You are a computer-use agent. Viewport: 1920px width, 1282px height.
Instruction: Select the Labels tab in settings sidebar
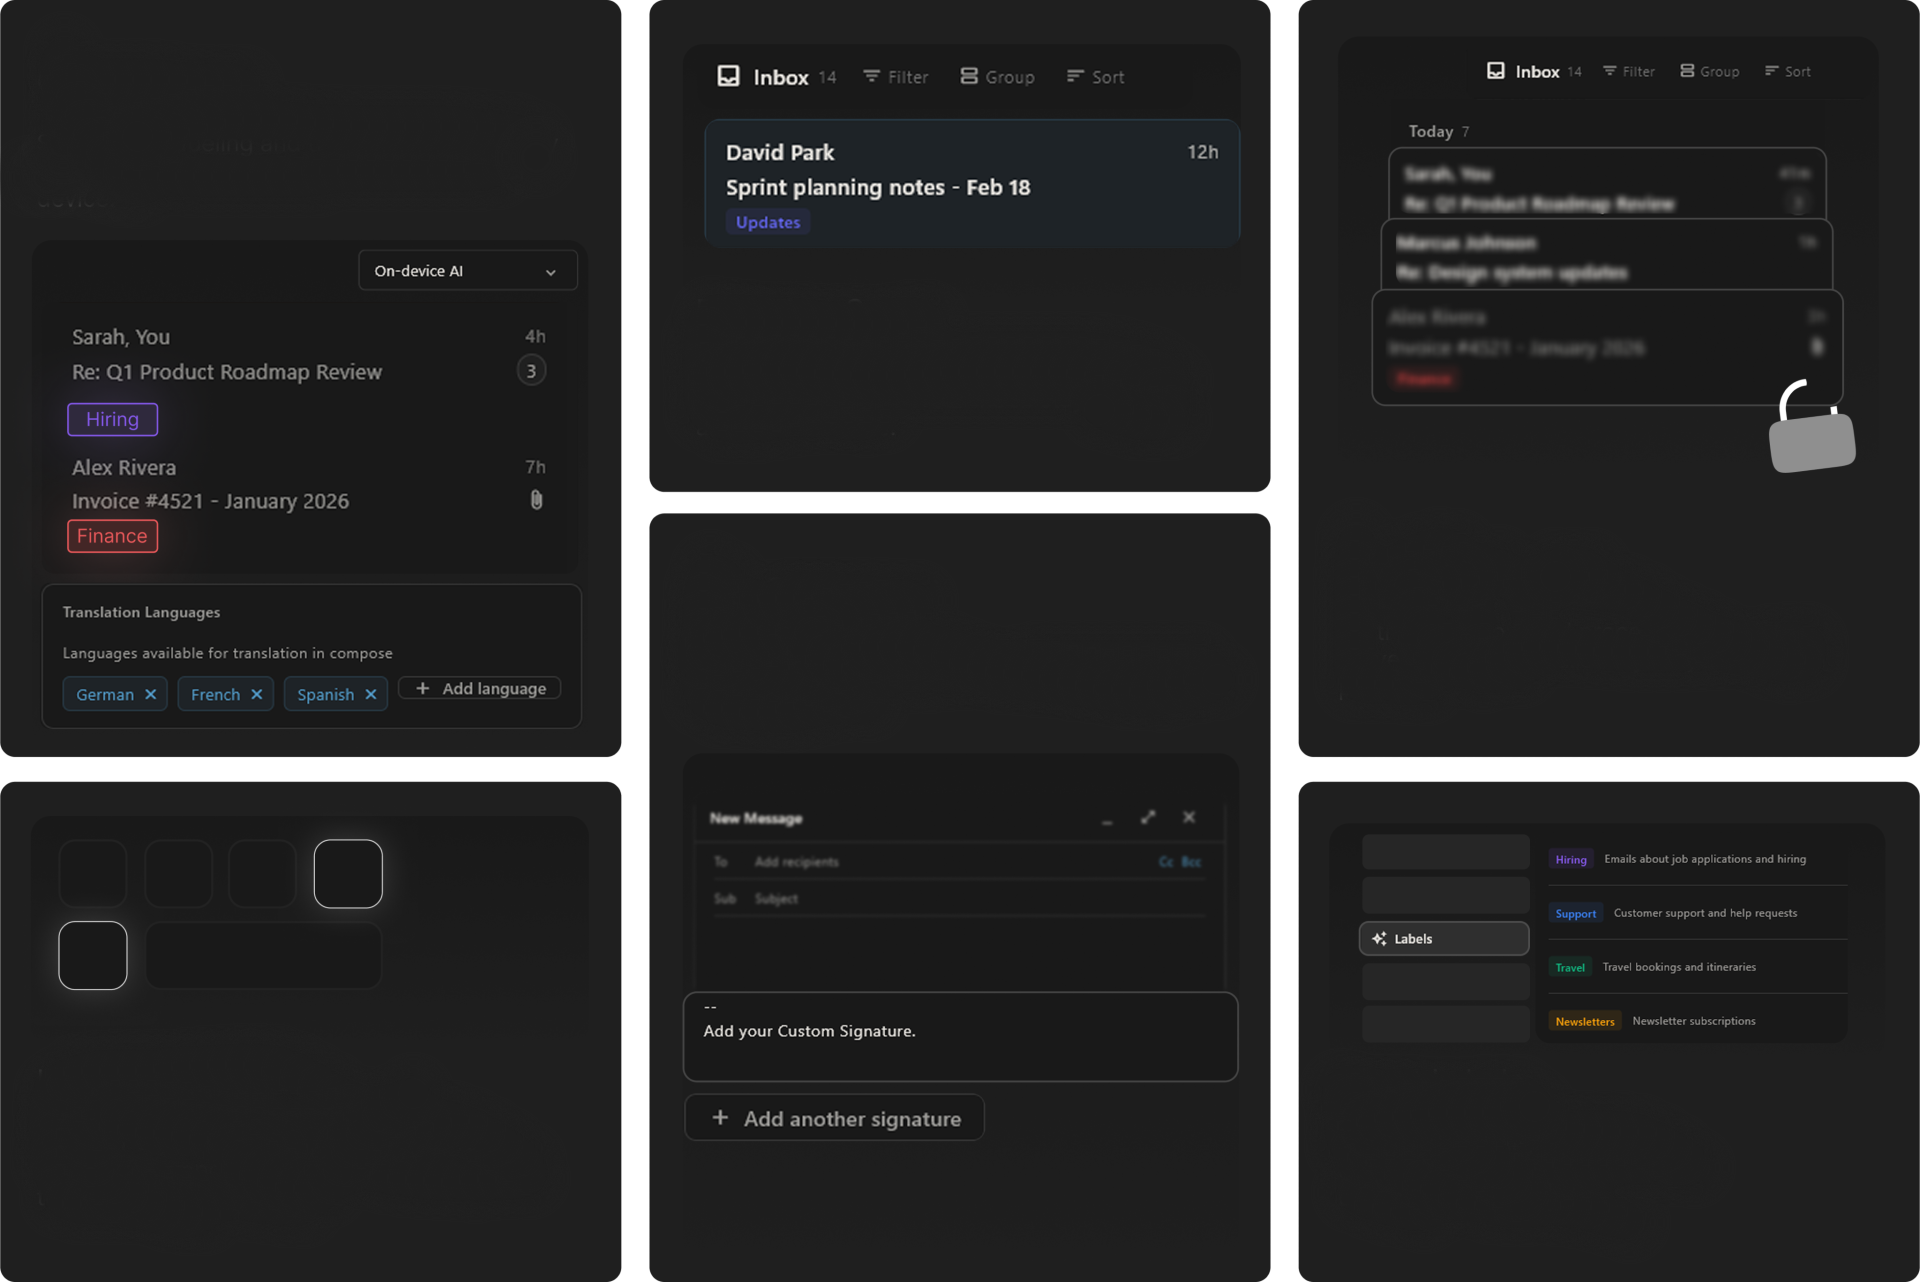click(x=1443, y=938)
